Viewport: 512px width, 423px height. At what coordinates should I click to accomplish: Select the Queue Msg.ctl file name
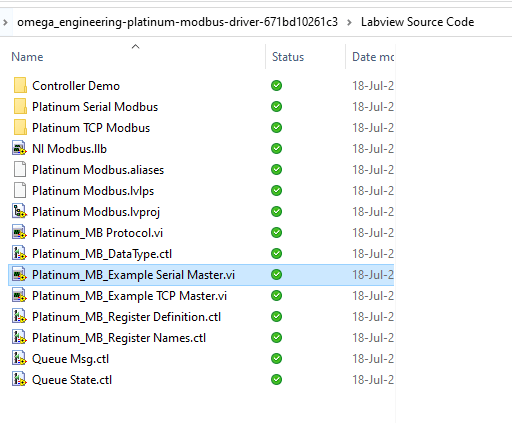(70, 359)
